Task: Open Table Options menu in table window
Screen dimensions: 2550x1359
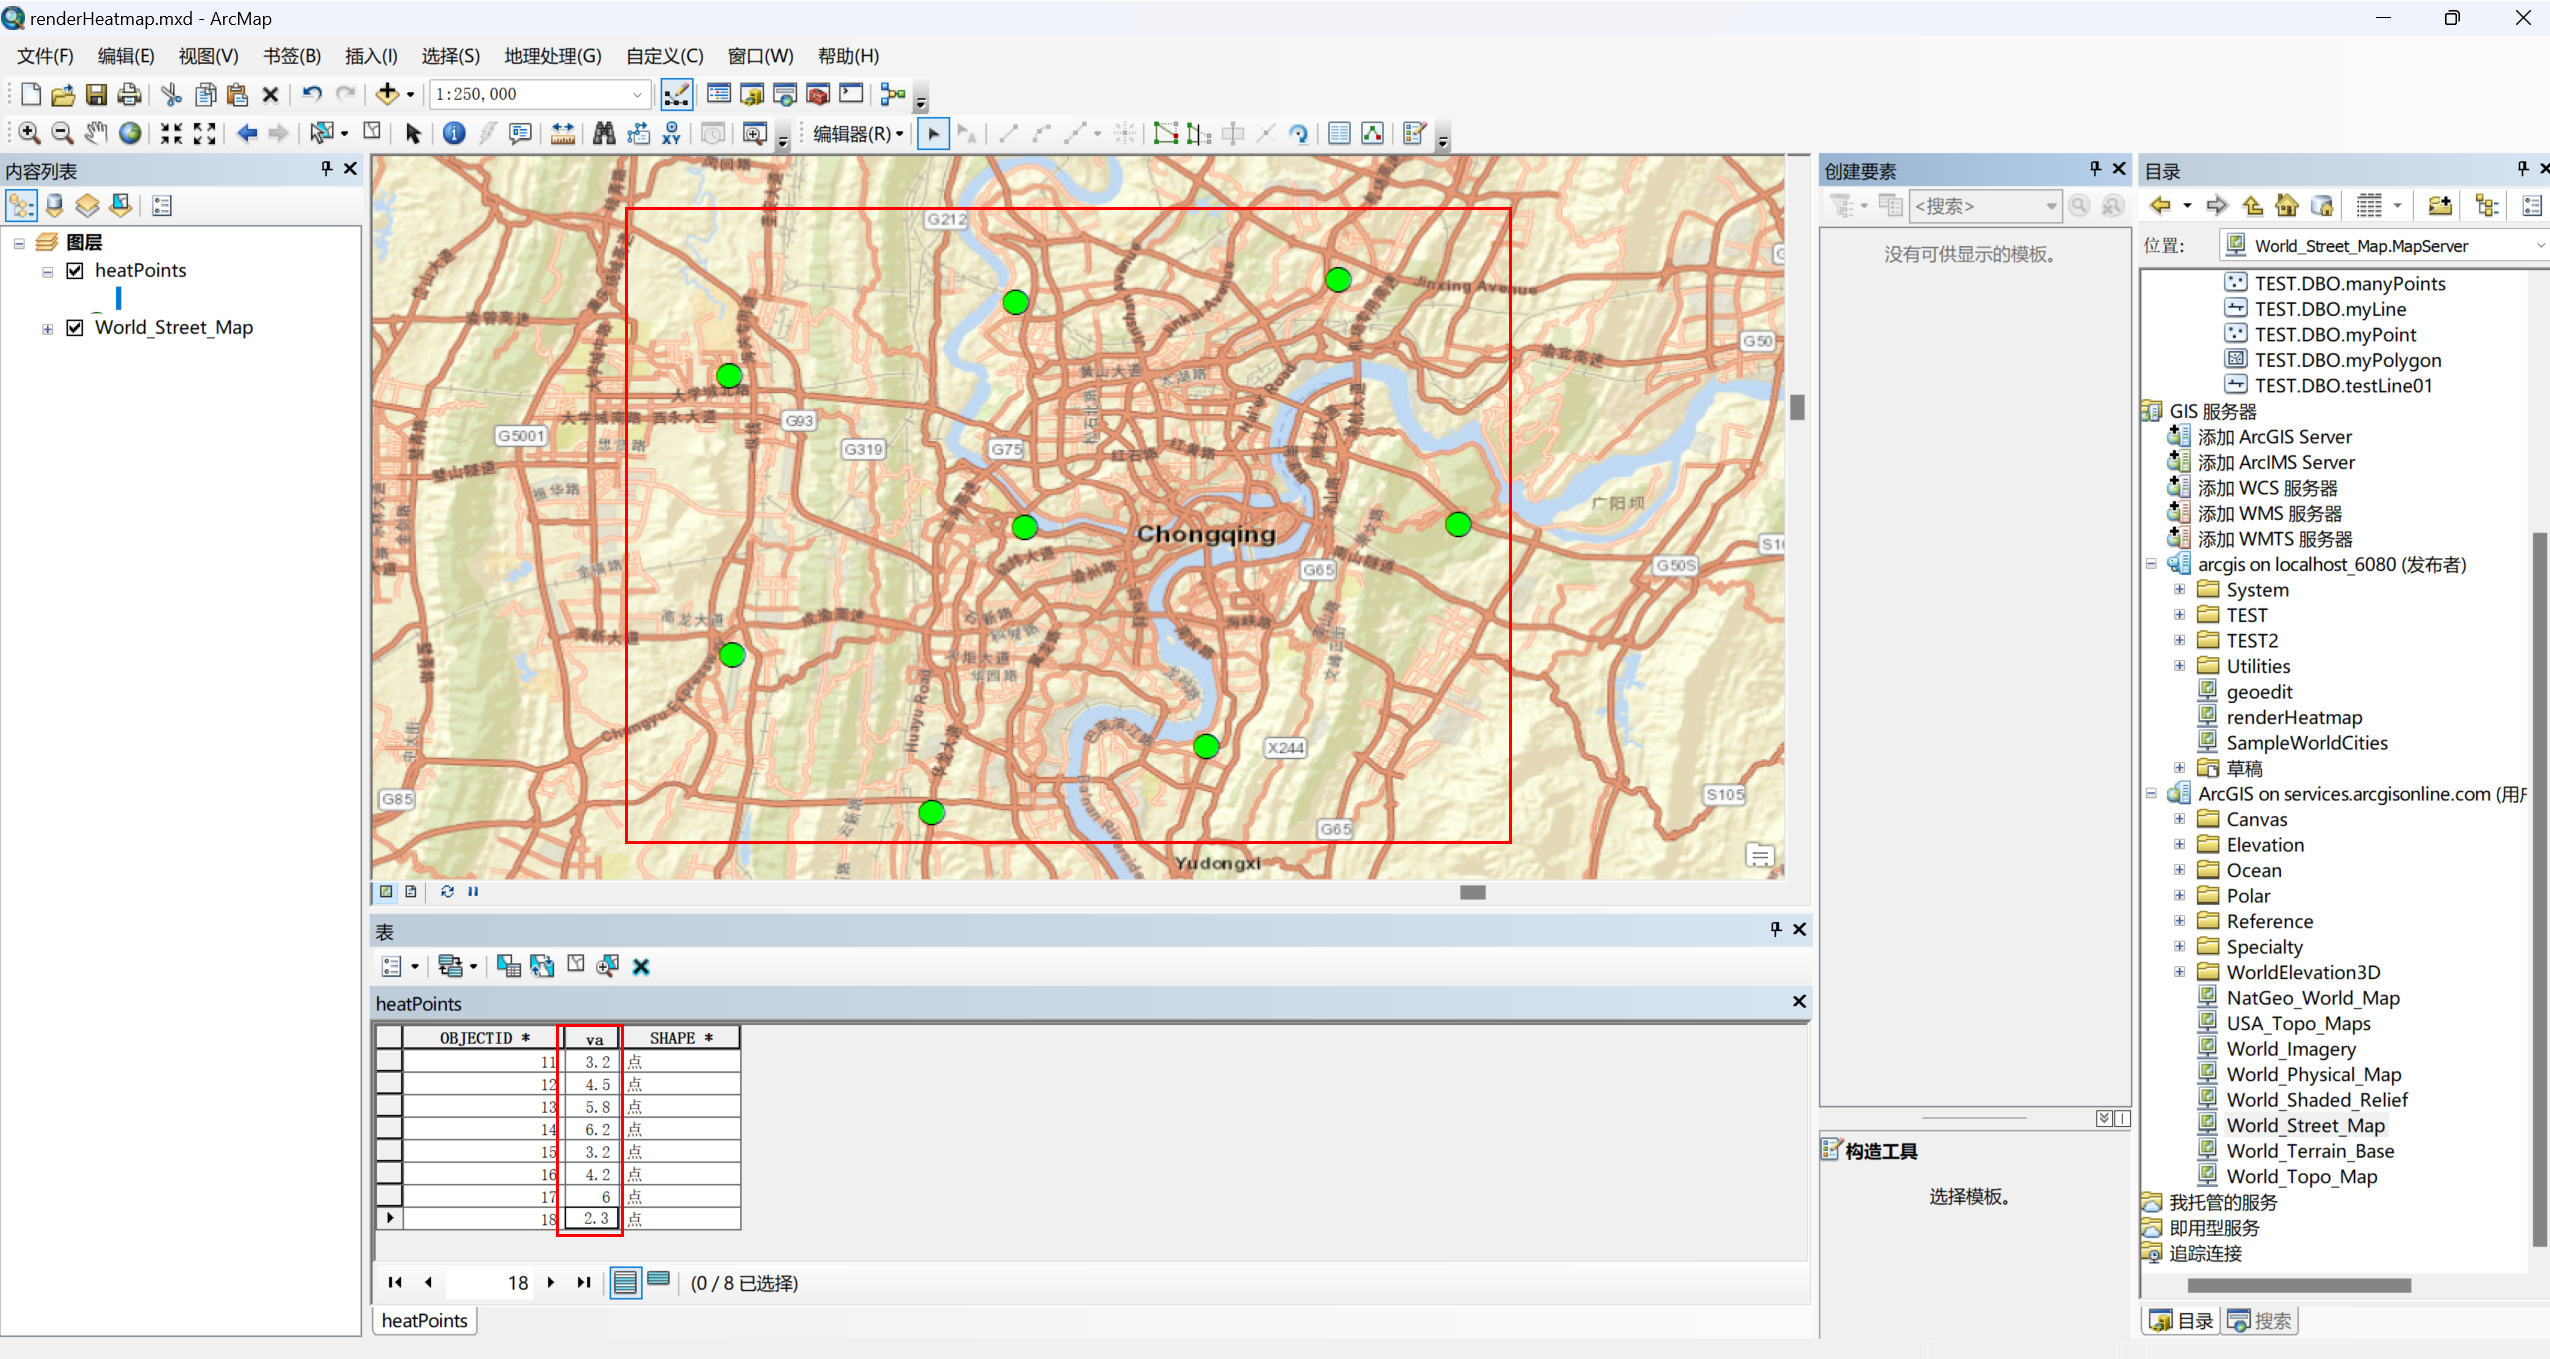Action: tap(398, 966)
